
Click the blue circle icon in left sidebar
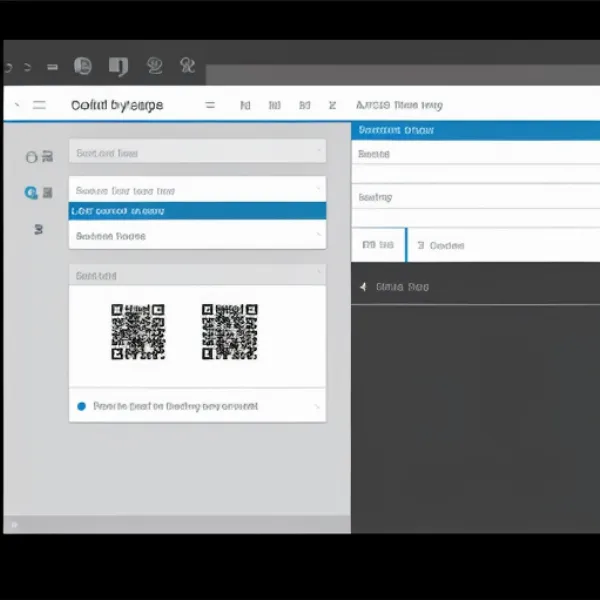pos(31,192)
